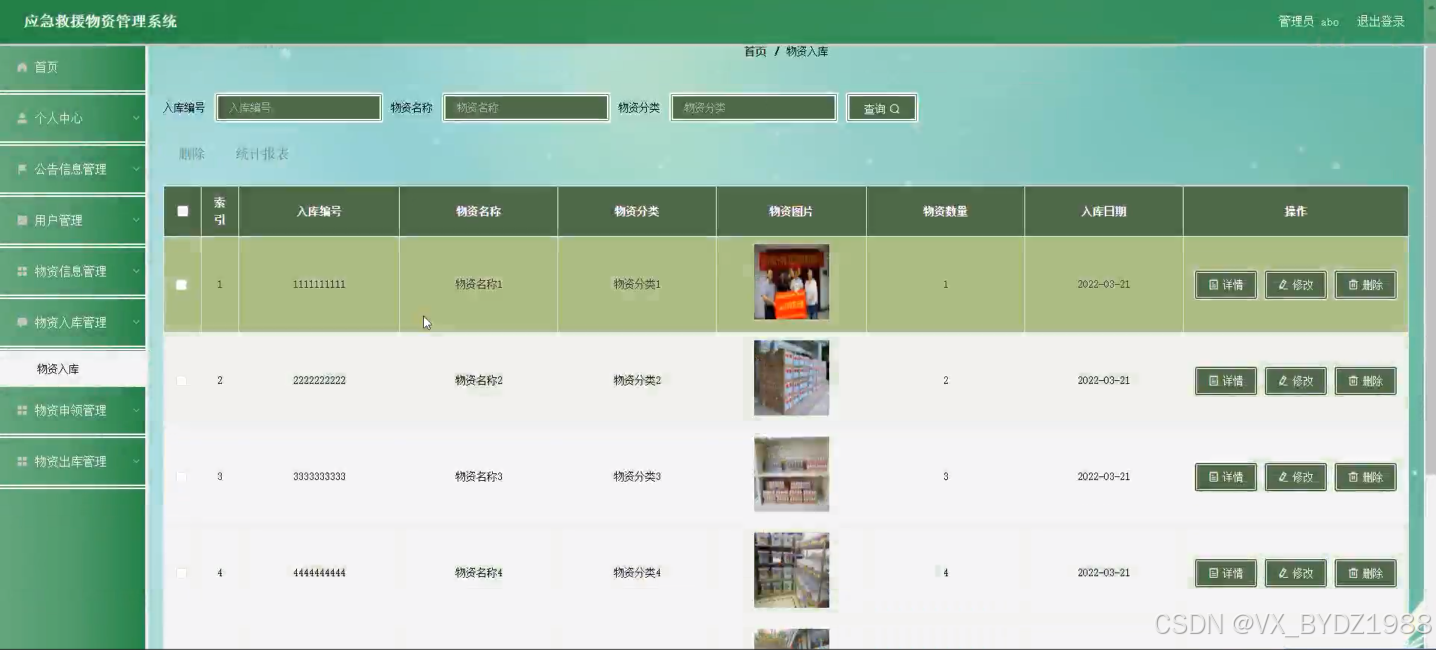Click 修改 for row 物资名称3
This screenshot has height=650, width=1436.
coord(1296,477)
